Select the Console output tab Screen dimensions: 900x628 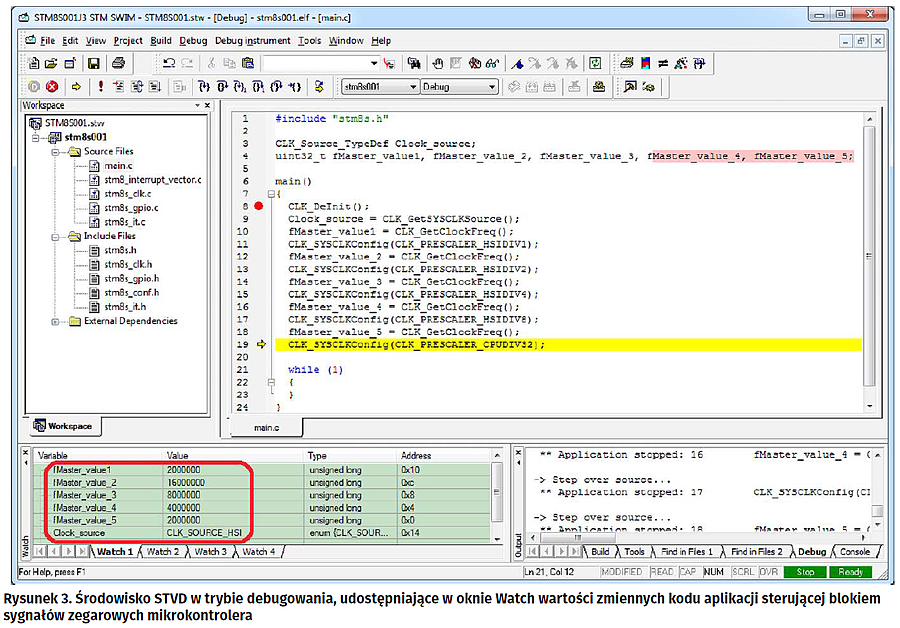[x=858, y=552]
